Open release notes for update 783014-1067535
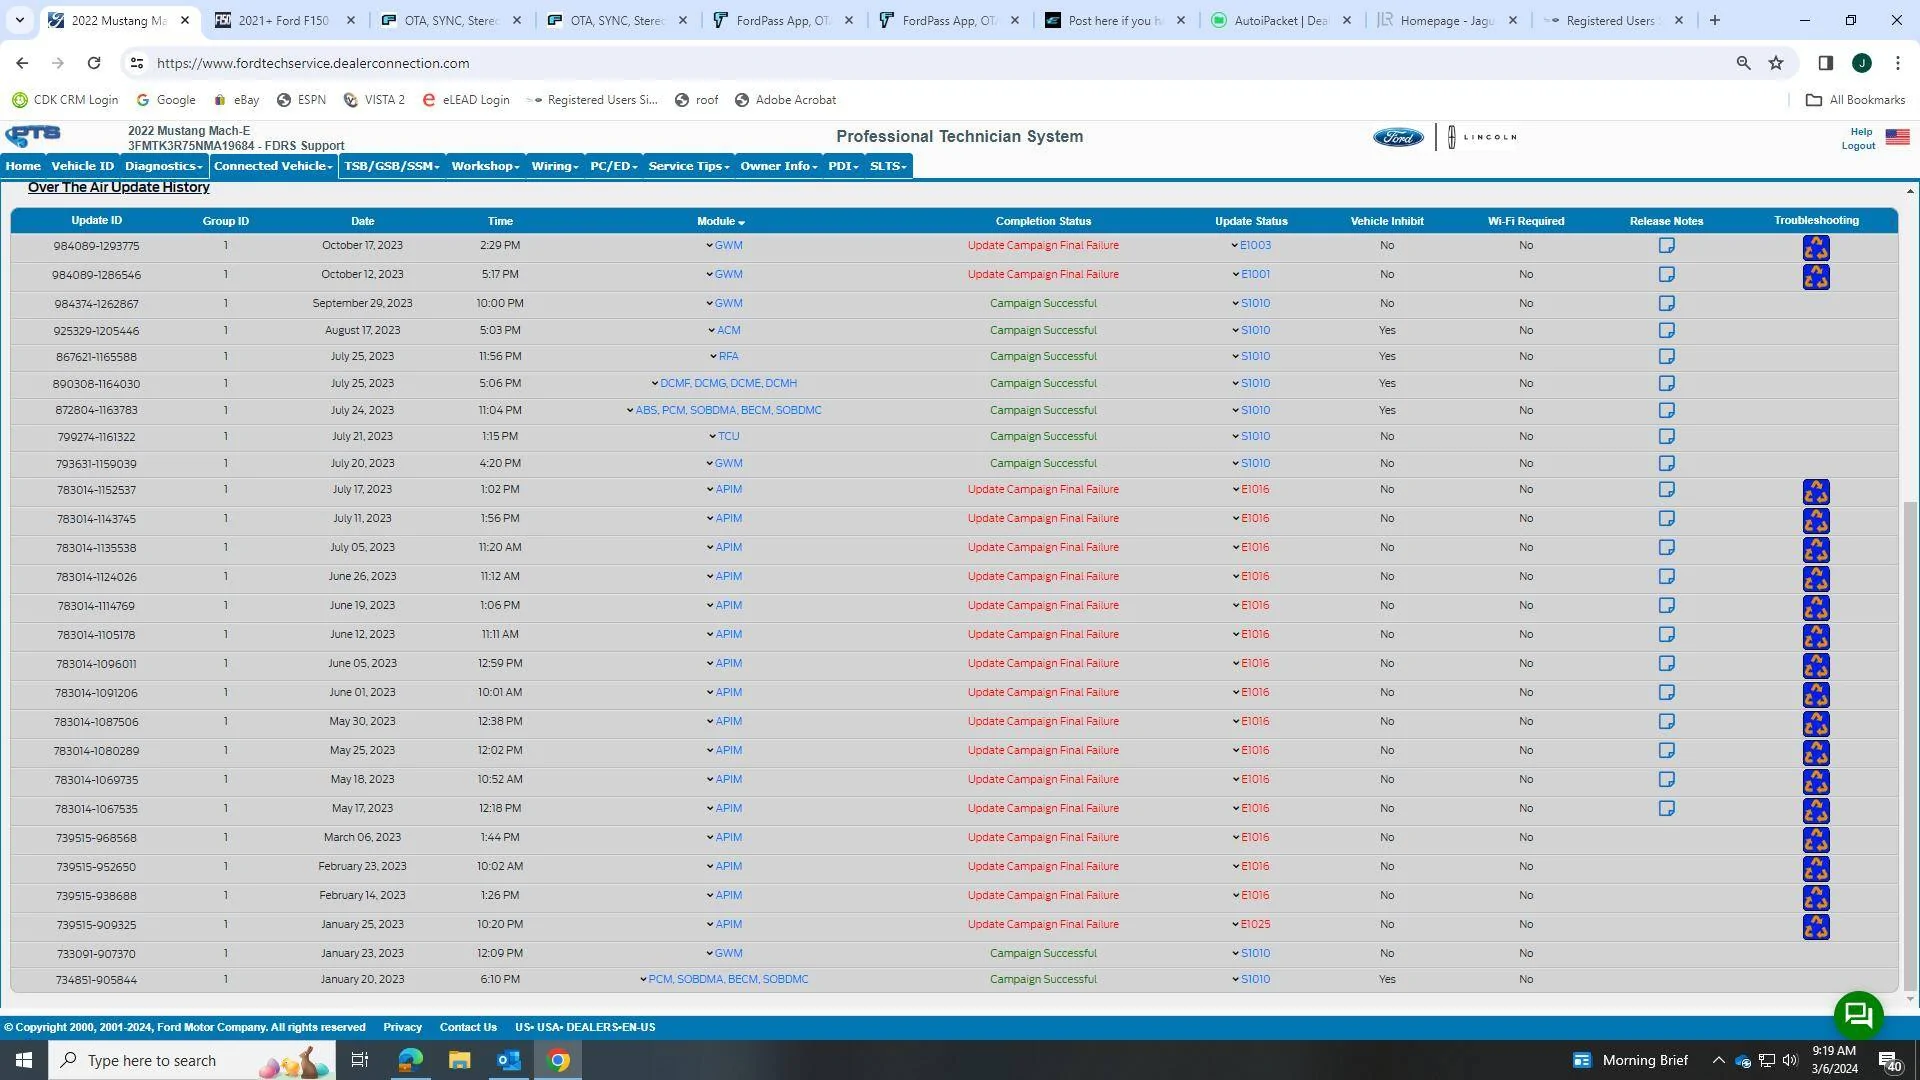1920x1080 pixels. click(1666, 809)
